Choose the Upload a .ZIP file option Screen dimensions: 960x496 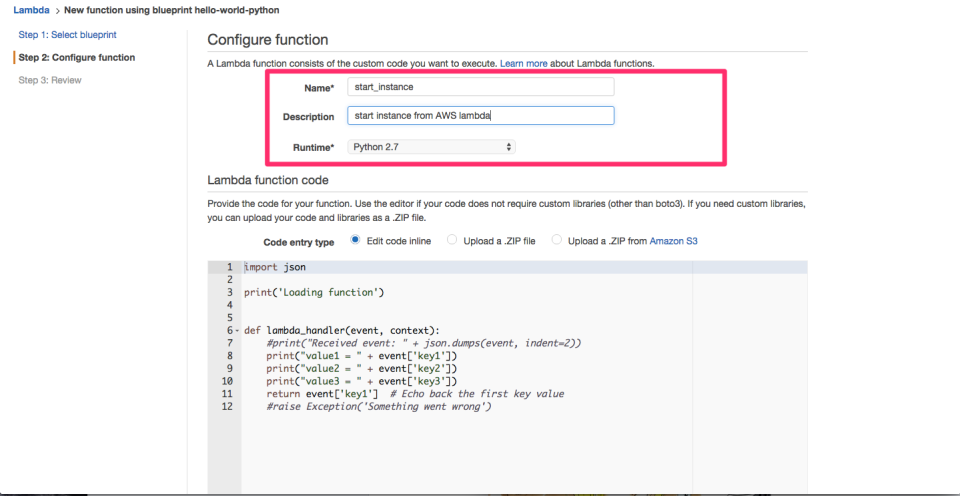tap(452, 240)
